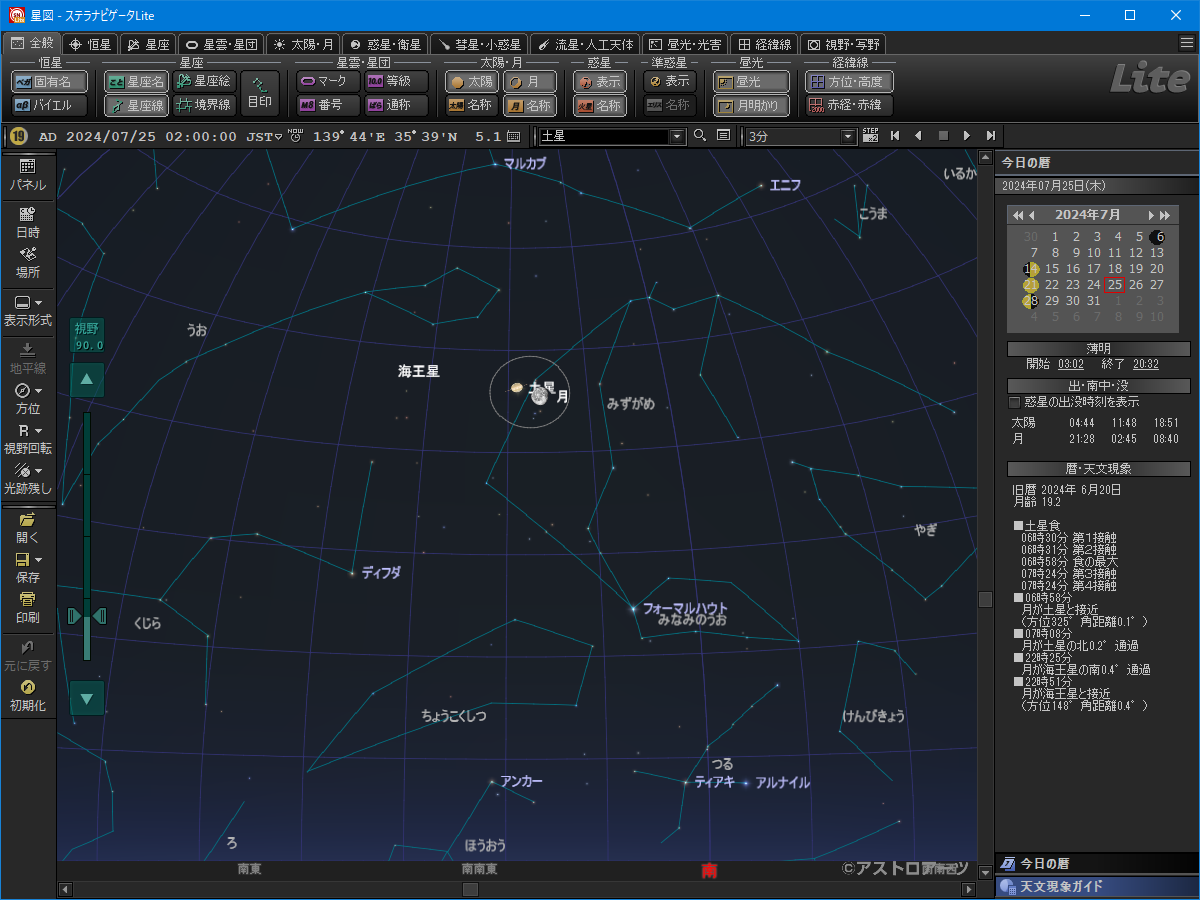The width and height of the screenshot is (1200, 900).
Task: Switch to the 彗星・小惑星 tab
Action: point(480,44)
